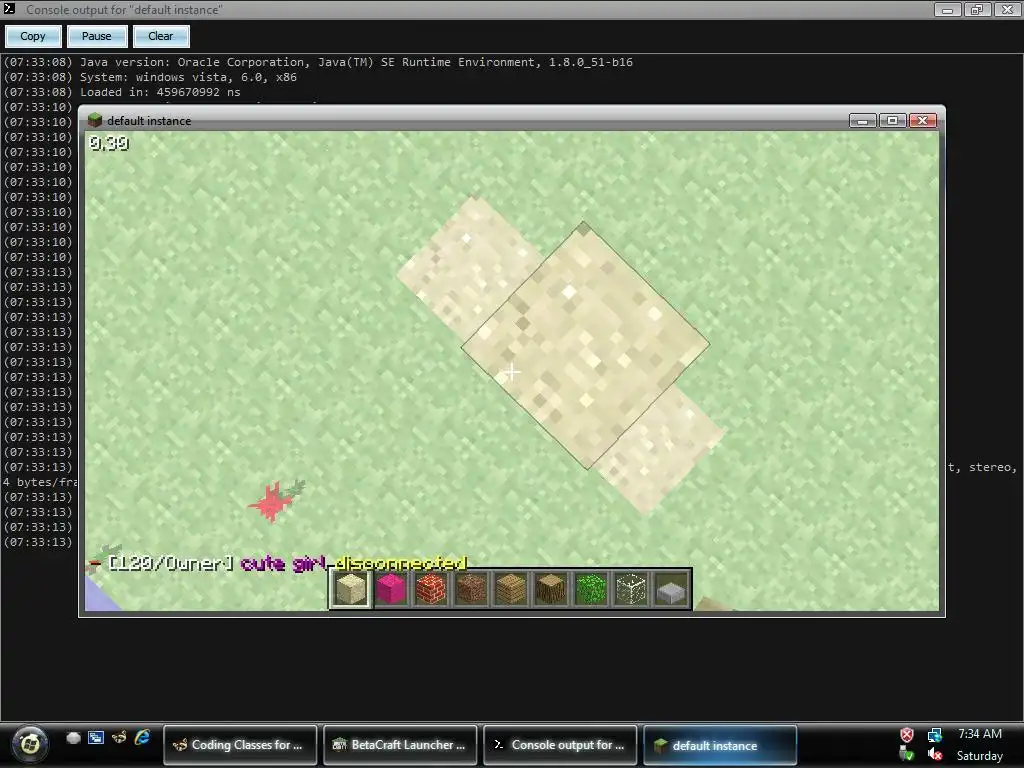The width and height of the screenshot is (1024, 768).
Task: Select the green leaves block in hotbar
Action: 591,590
